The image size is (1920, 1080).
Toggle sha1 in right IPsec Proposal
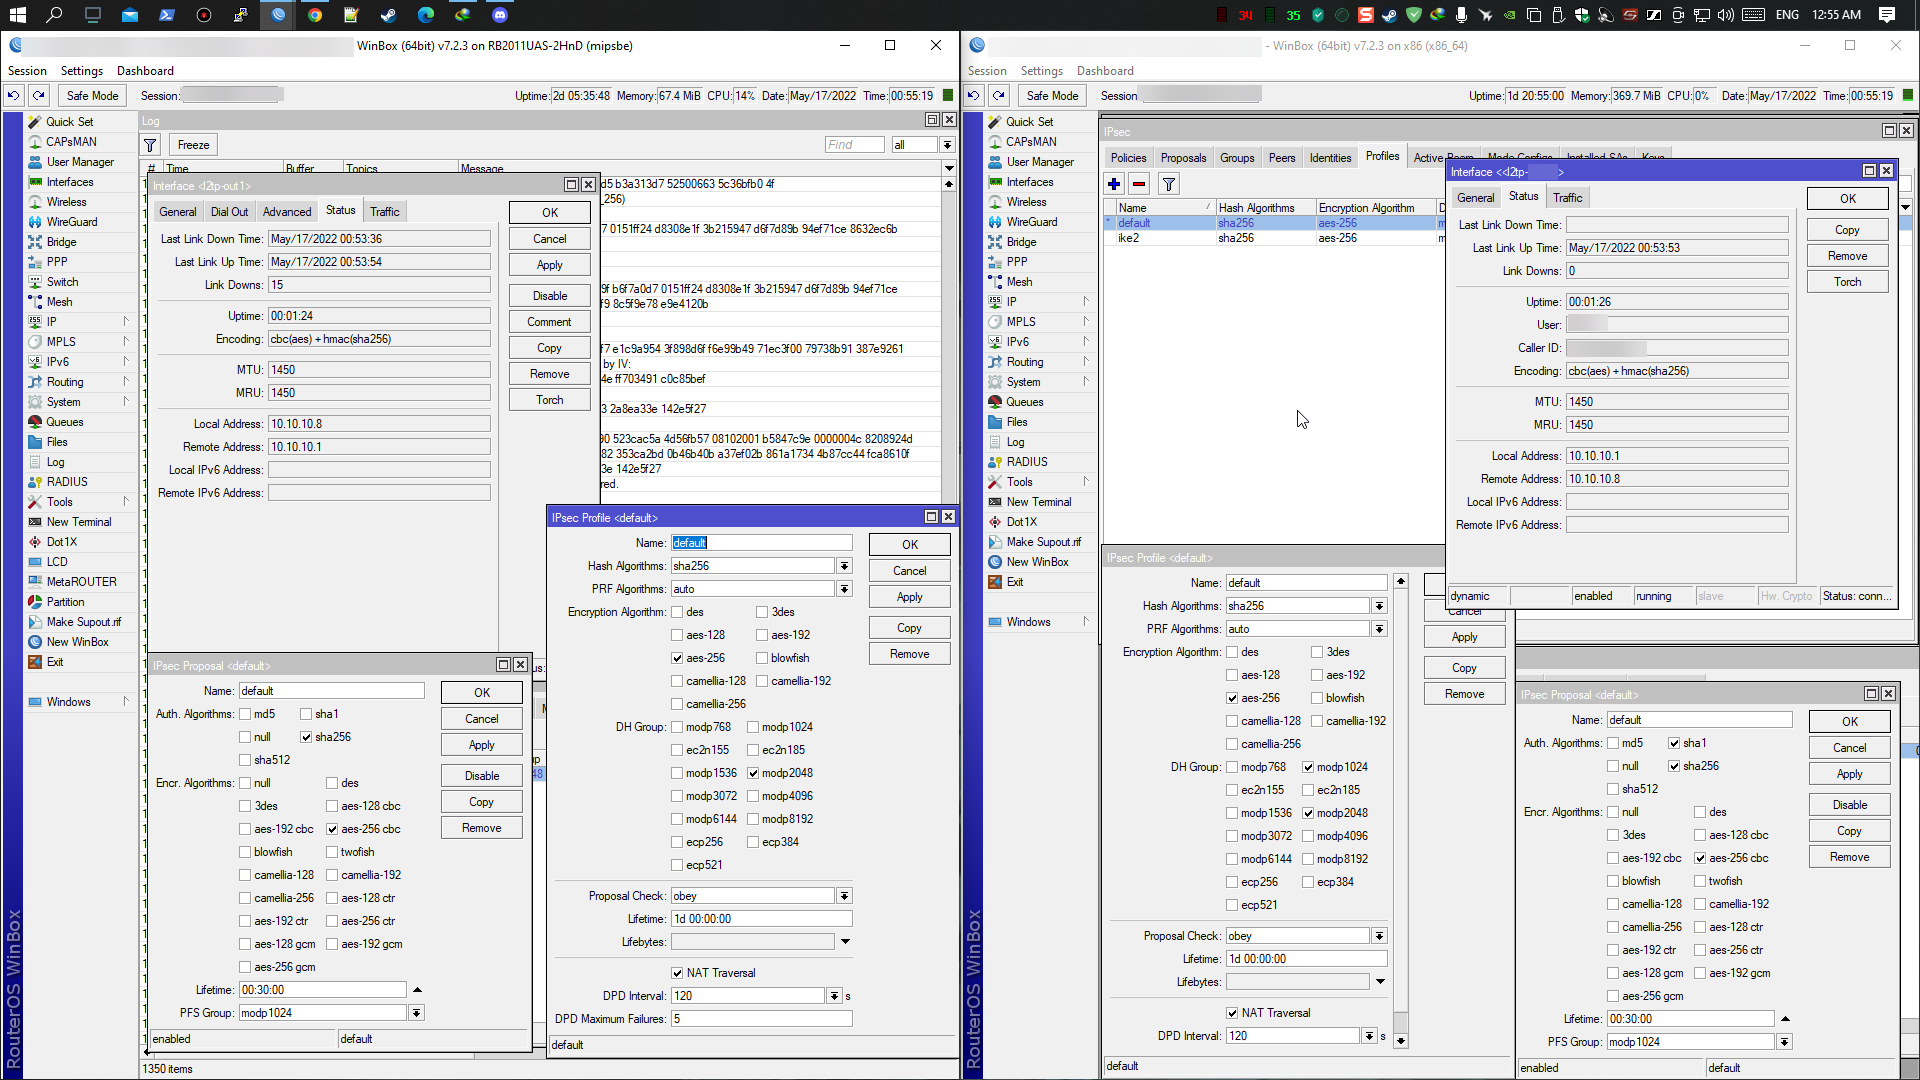pos(1674,743)
